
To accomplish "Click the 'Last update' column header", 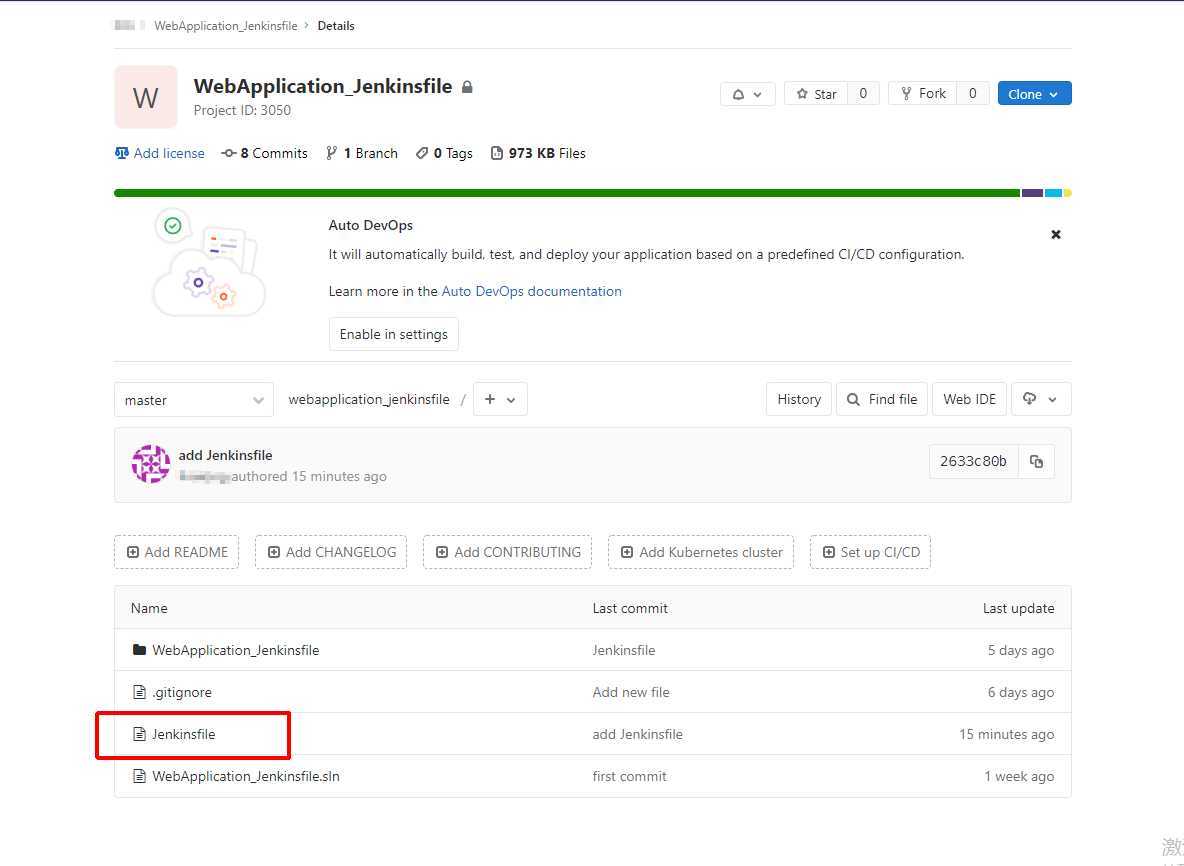I will (x=1019, y=608).
